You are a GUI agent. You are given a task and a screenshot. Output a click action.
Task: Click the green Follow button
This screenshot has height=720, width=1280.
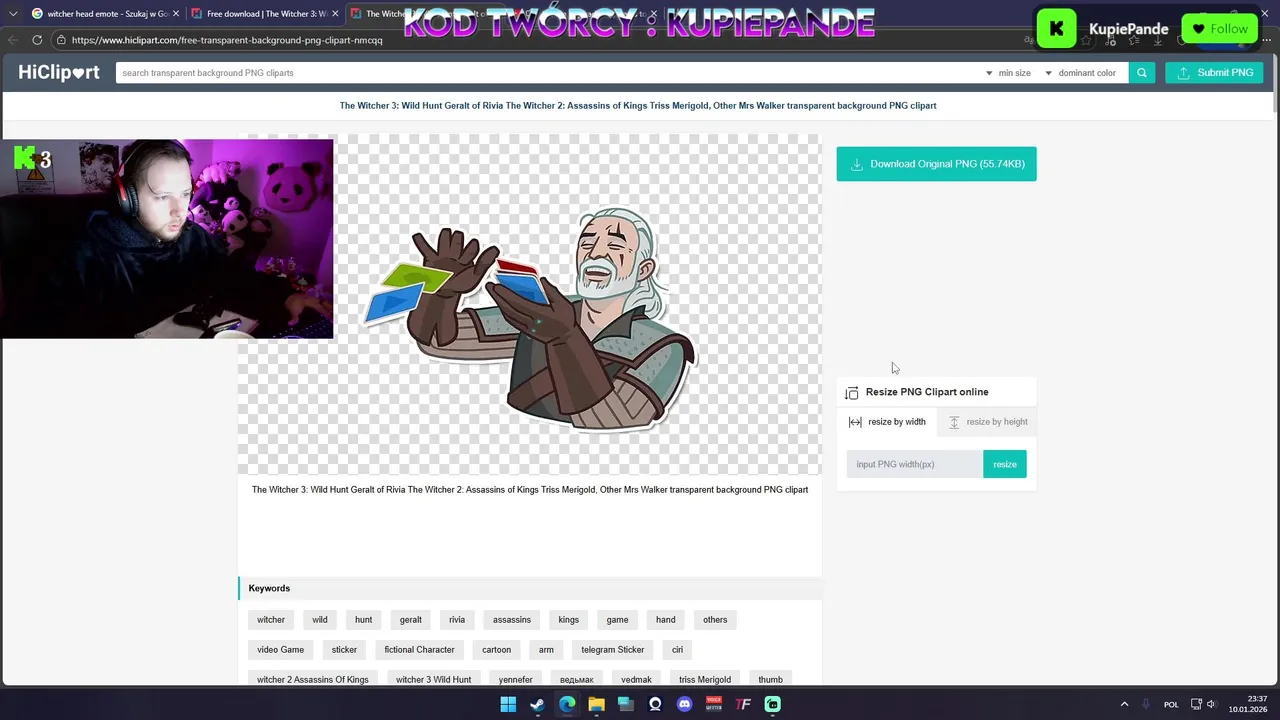coord(1220,29)
